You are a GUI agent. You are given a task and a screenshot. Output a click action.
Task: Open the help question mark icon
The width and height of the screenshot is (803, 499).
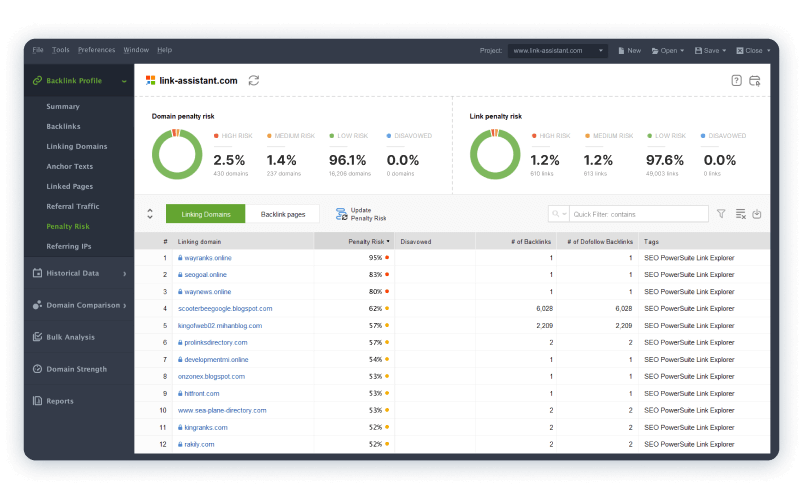736,80
